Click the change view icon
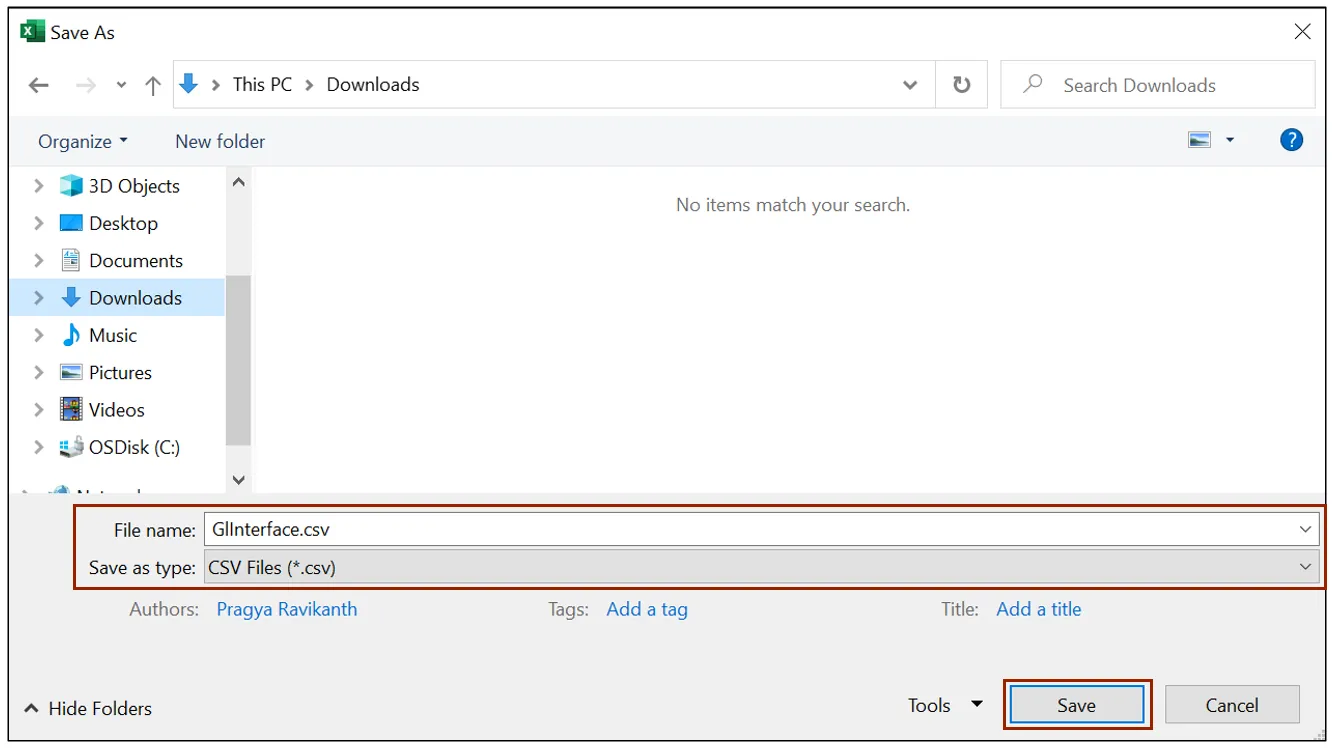Image resolution: width=1333 pixels, height=748 pixels. (1200, 140)
